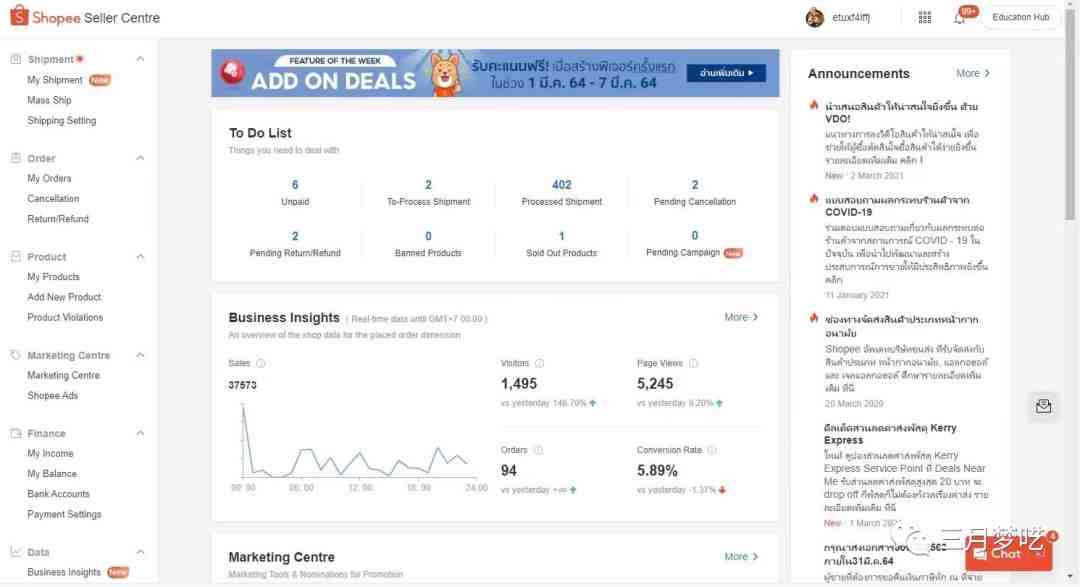The width and height of the screenshot is (1080, 587).
Task: Click the Product section icon
Action: tap(16, 256)
